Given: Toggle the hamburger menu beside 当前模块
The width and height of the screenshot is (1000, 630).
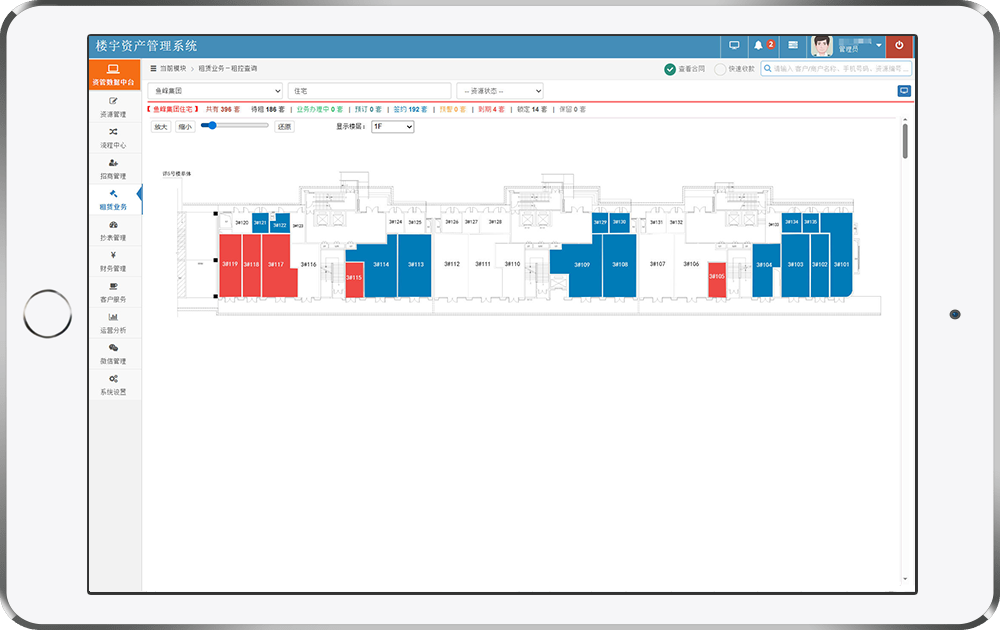Looking at the screenshot, I should point(153,68).
